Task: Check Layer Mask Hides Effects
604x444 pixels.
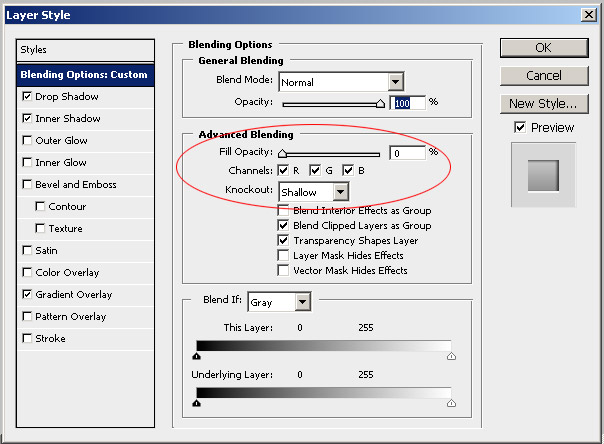Action: point(283,255)
